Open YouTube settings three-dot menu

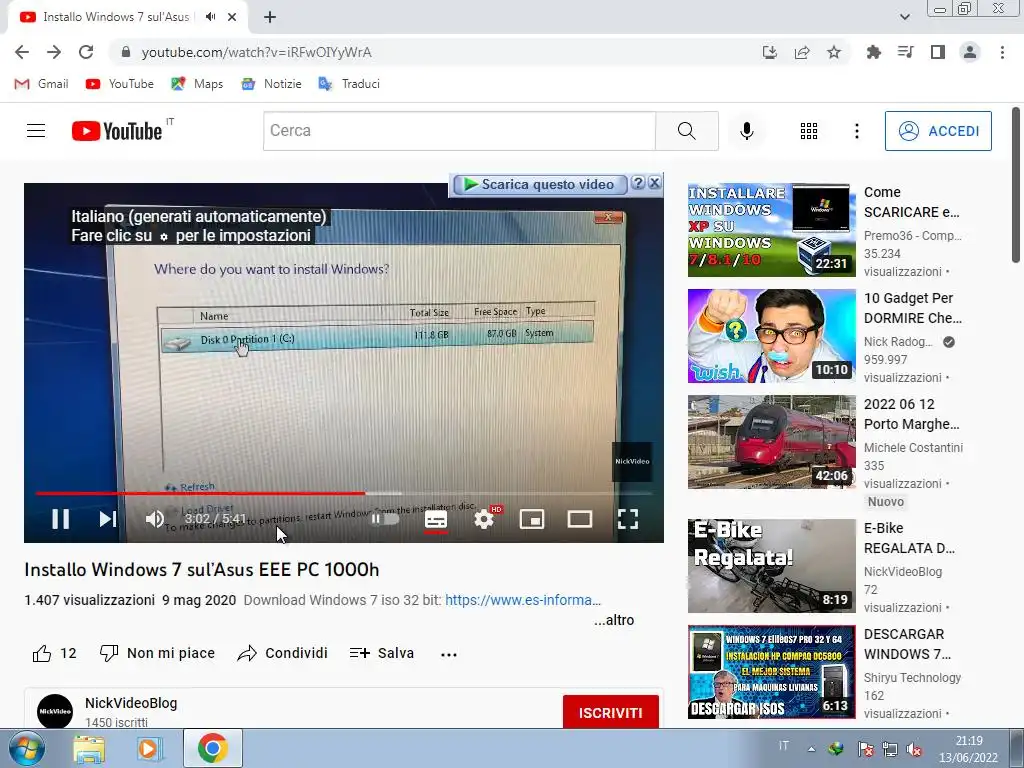point(857,131)
